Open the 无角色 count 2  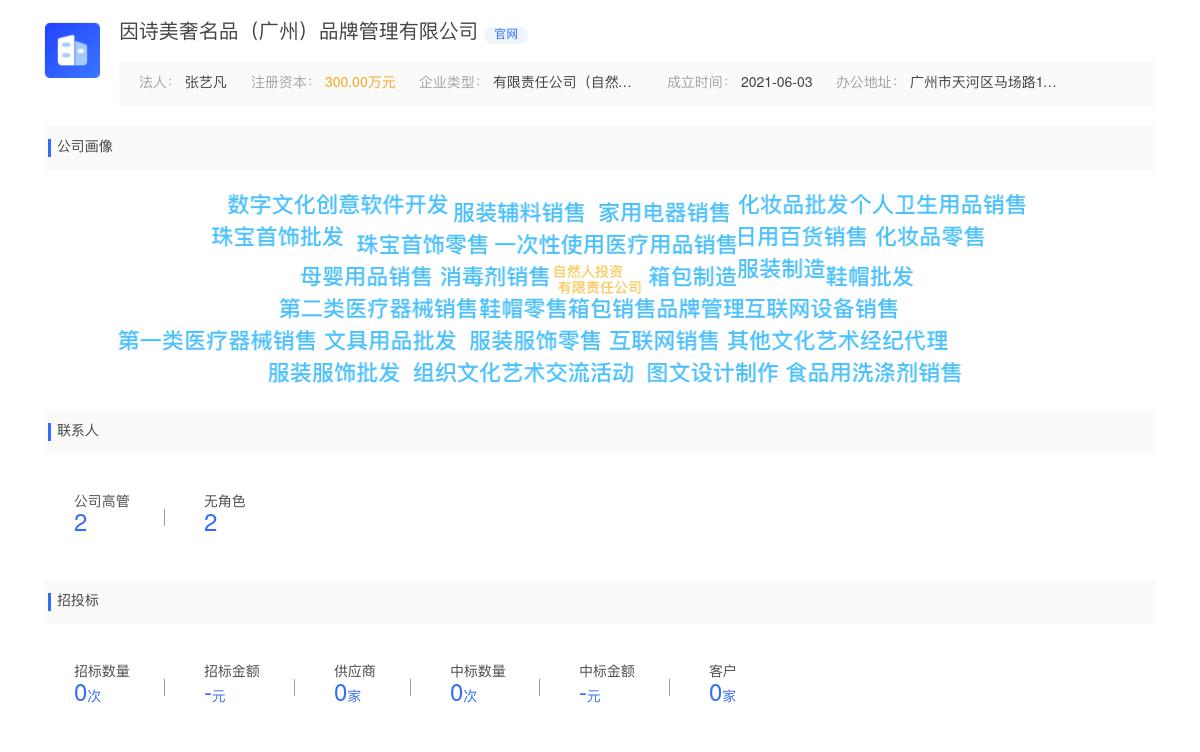pyautogui.click(x=211, y=523)
